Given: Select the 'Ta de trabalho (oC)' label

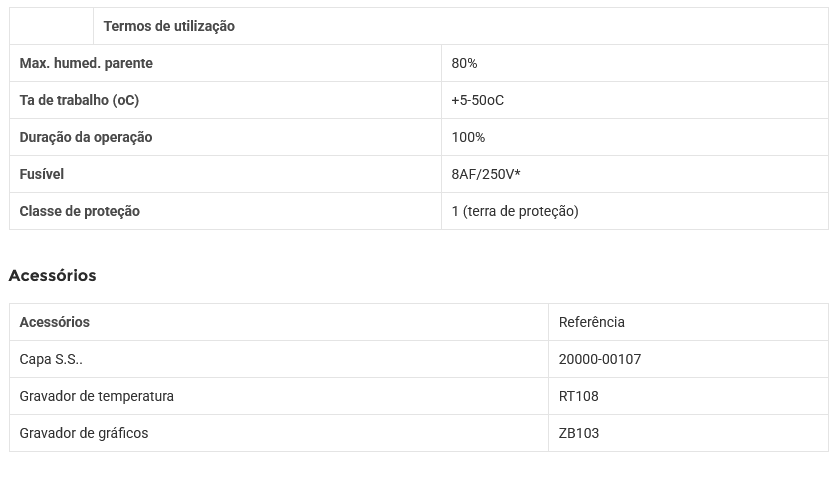Looking at the screenshot, I should [x=79, y=100].
